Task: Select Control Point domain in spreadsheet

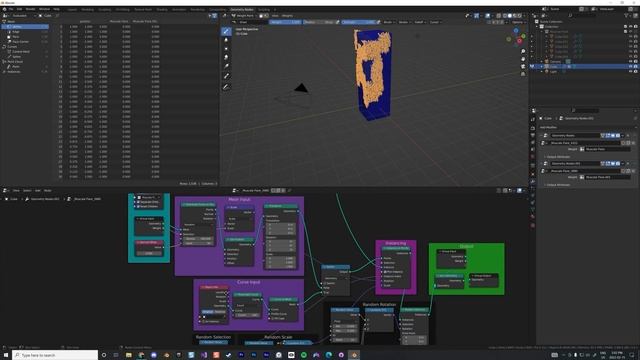Action: point(25,52)
